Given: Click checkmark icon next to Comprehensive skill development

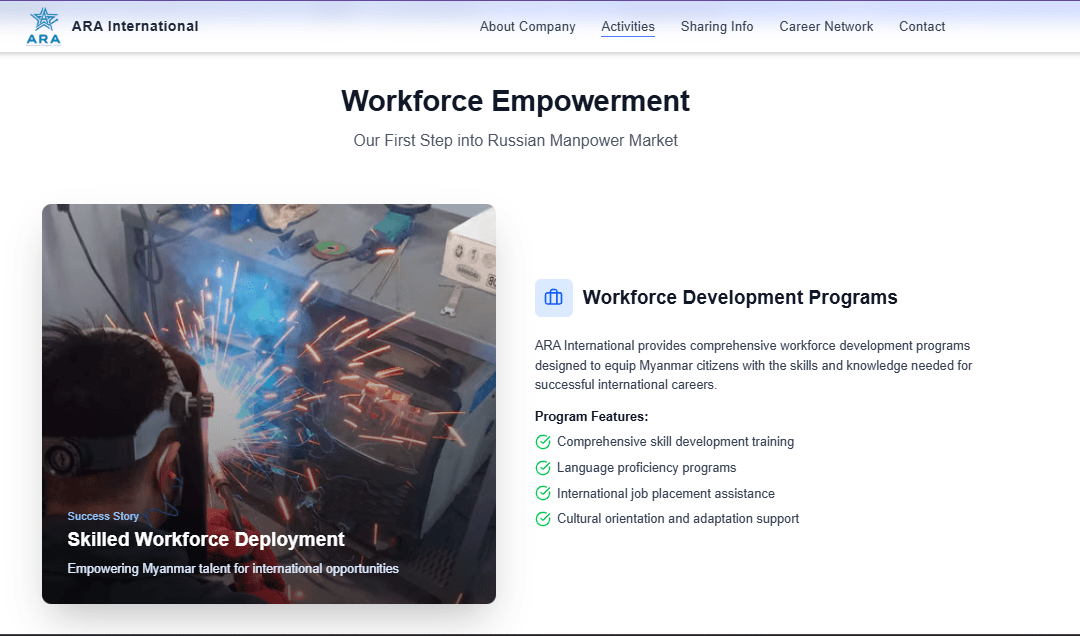Looking at the screenshot, I should click(543, 442).
